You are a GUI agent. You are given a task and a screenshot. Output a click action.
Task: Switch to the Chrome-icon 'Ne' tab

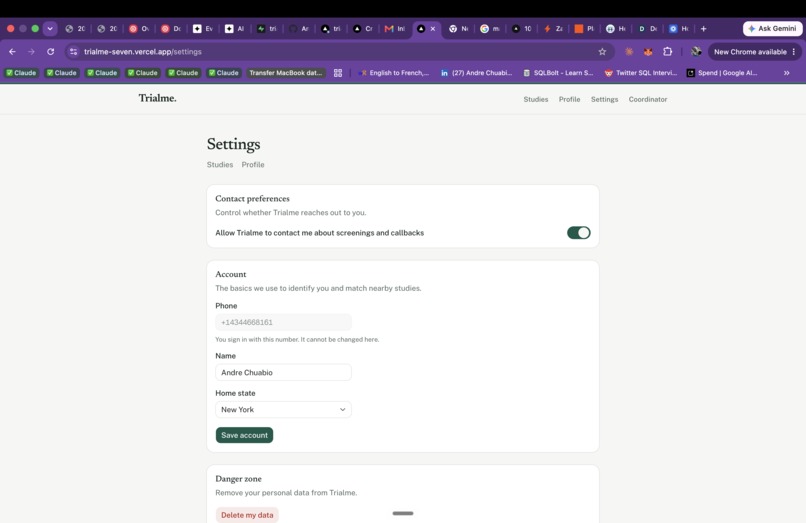point(458,29)
